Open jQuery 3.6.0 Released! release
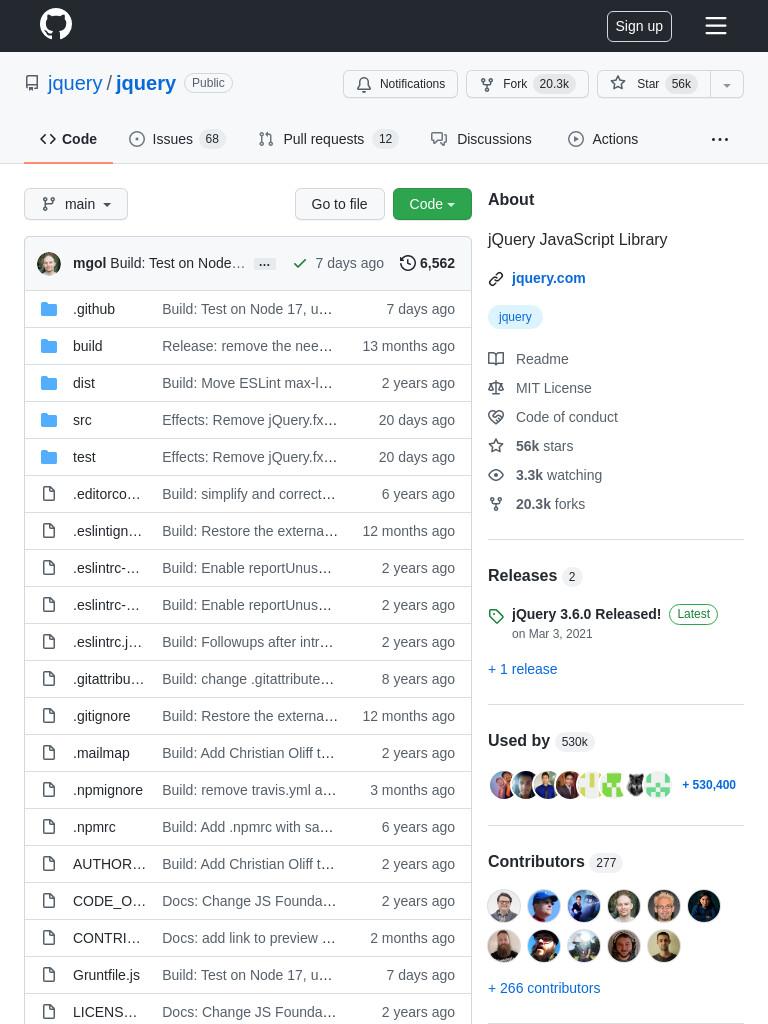Viewport: 768px width, 1024px height. 586,614
